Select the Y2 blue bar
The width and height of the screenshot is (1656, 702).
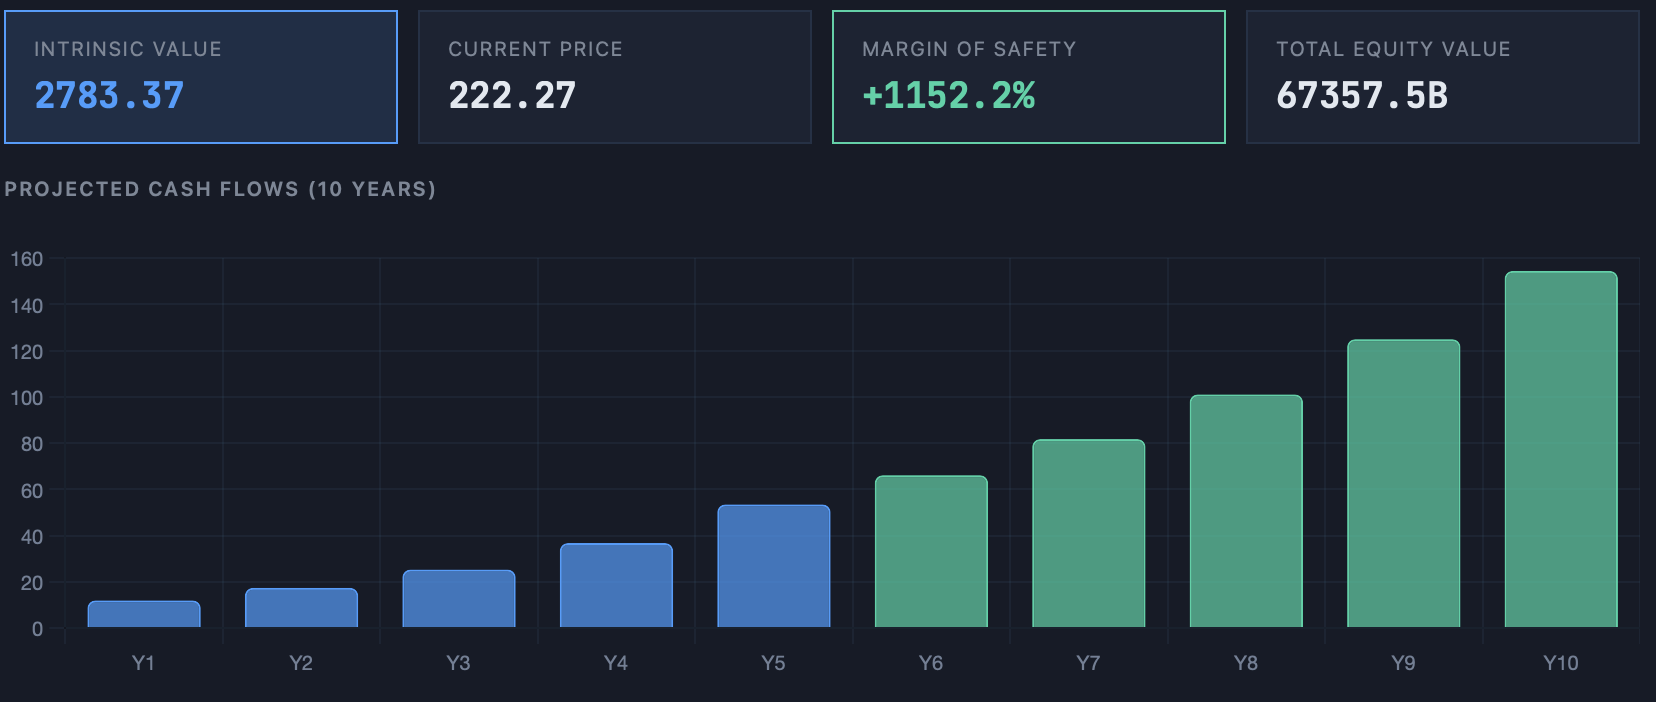coord(301,608)
